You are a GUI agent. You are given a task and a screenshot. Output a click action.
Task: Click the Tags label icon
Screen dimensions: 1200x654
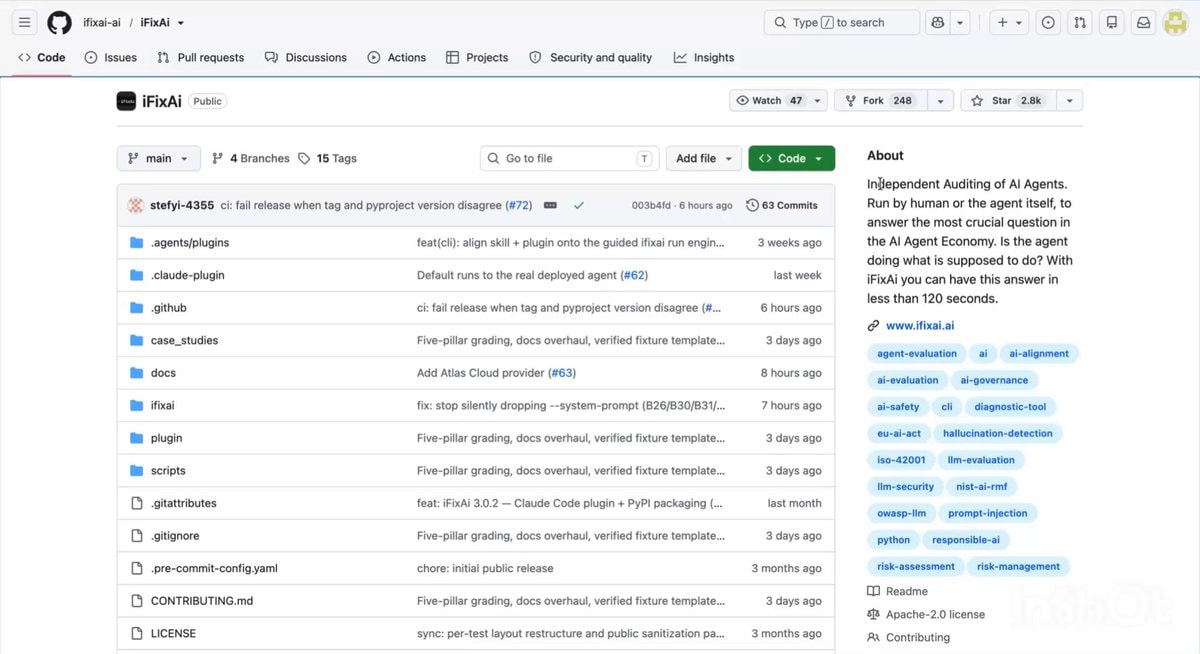pyautogui.click(x=304, y=158)
